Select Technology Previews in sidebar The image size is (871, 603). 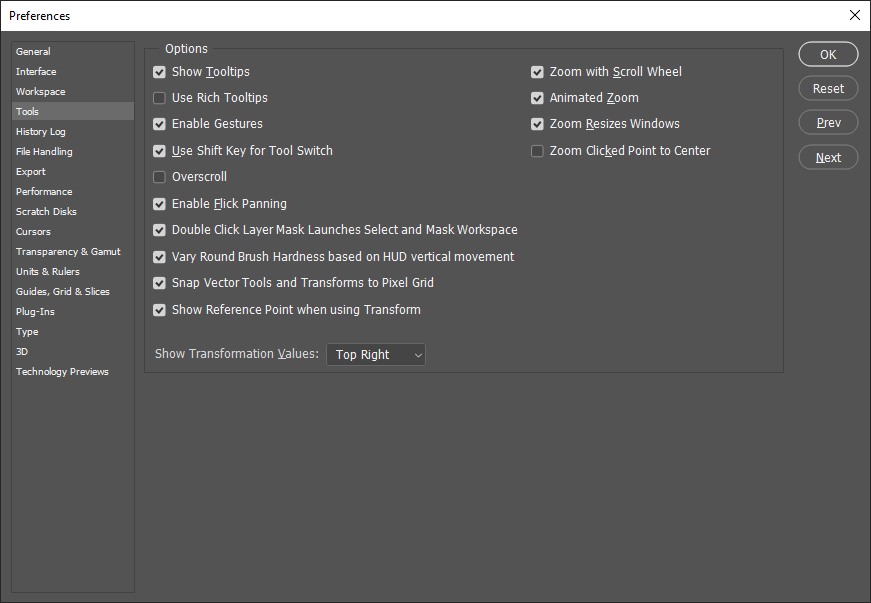coord(62,372)
